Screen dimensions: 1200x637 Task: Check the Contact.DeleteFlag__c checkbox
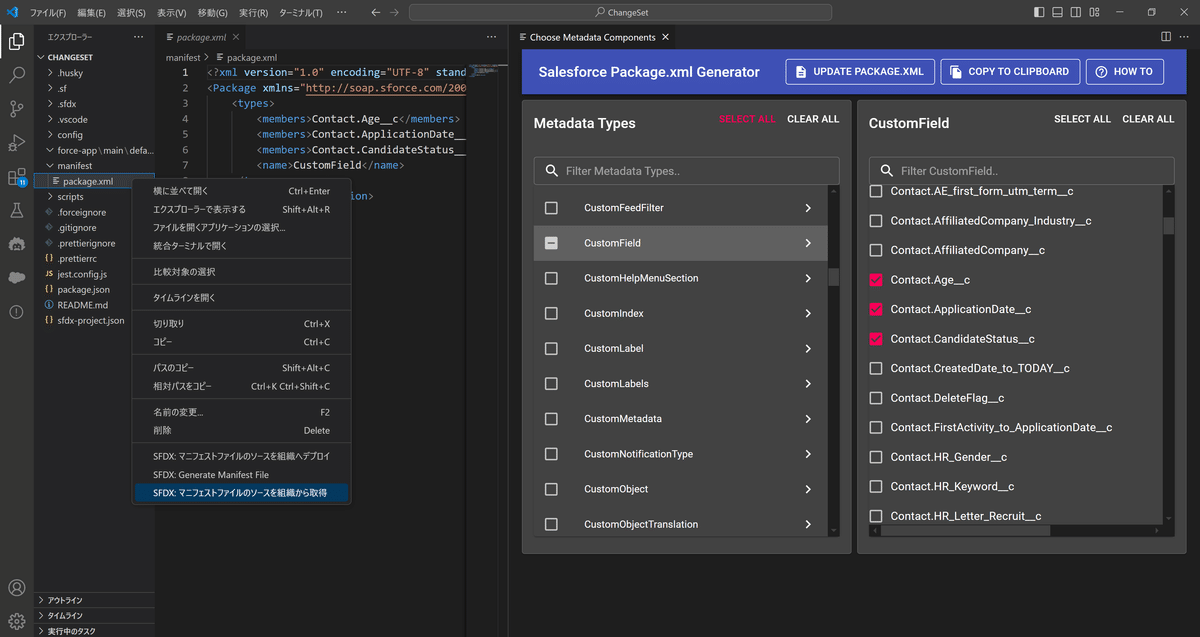[876, 398]
